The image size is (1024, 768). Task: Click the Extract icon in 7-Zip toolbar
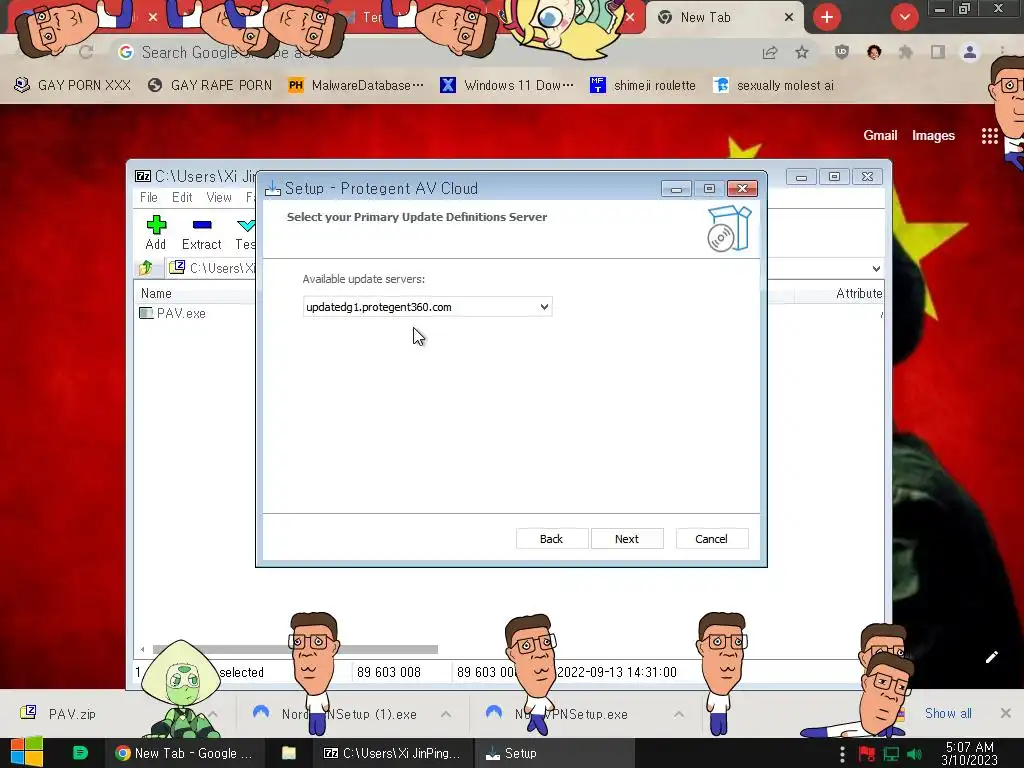coord(202,233)
